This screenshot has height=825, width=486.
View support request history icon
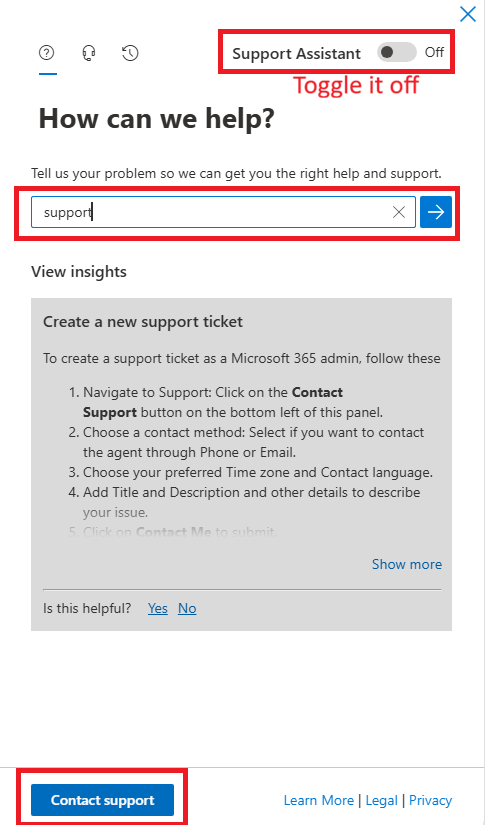point(130,53)
